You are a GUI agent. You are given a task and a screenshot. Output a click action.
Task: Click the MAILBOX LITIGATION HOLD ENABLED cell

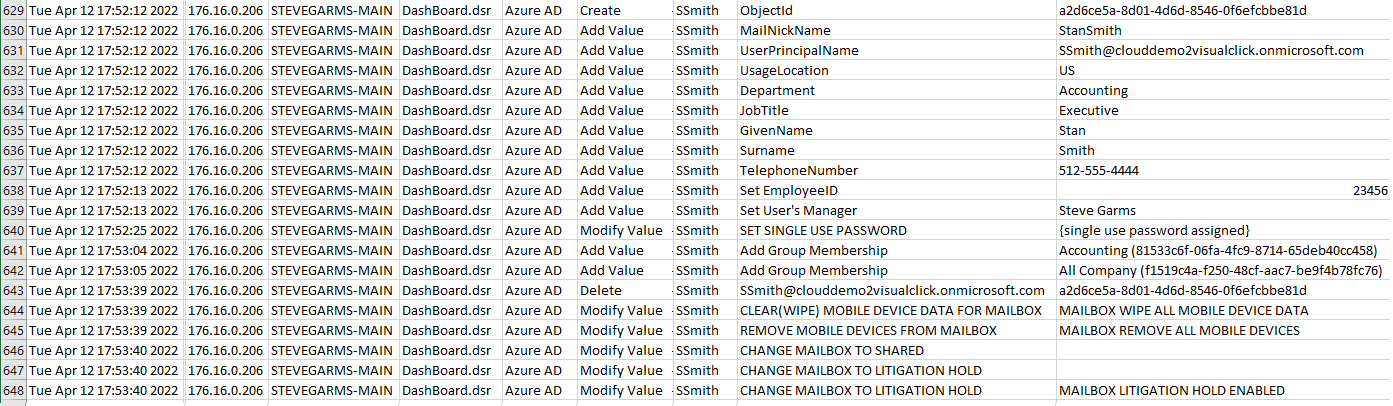tap(1171, 390)
